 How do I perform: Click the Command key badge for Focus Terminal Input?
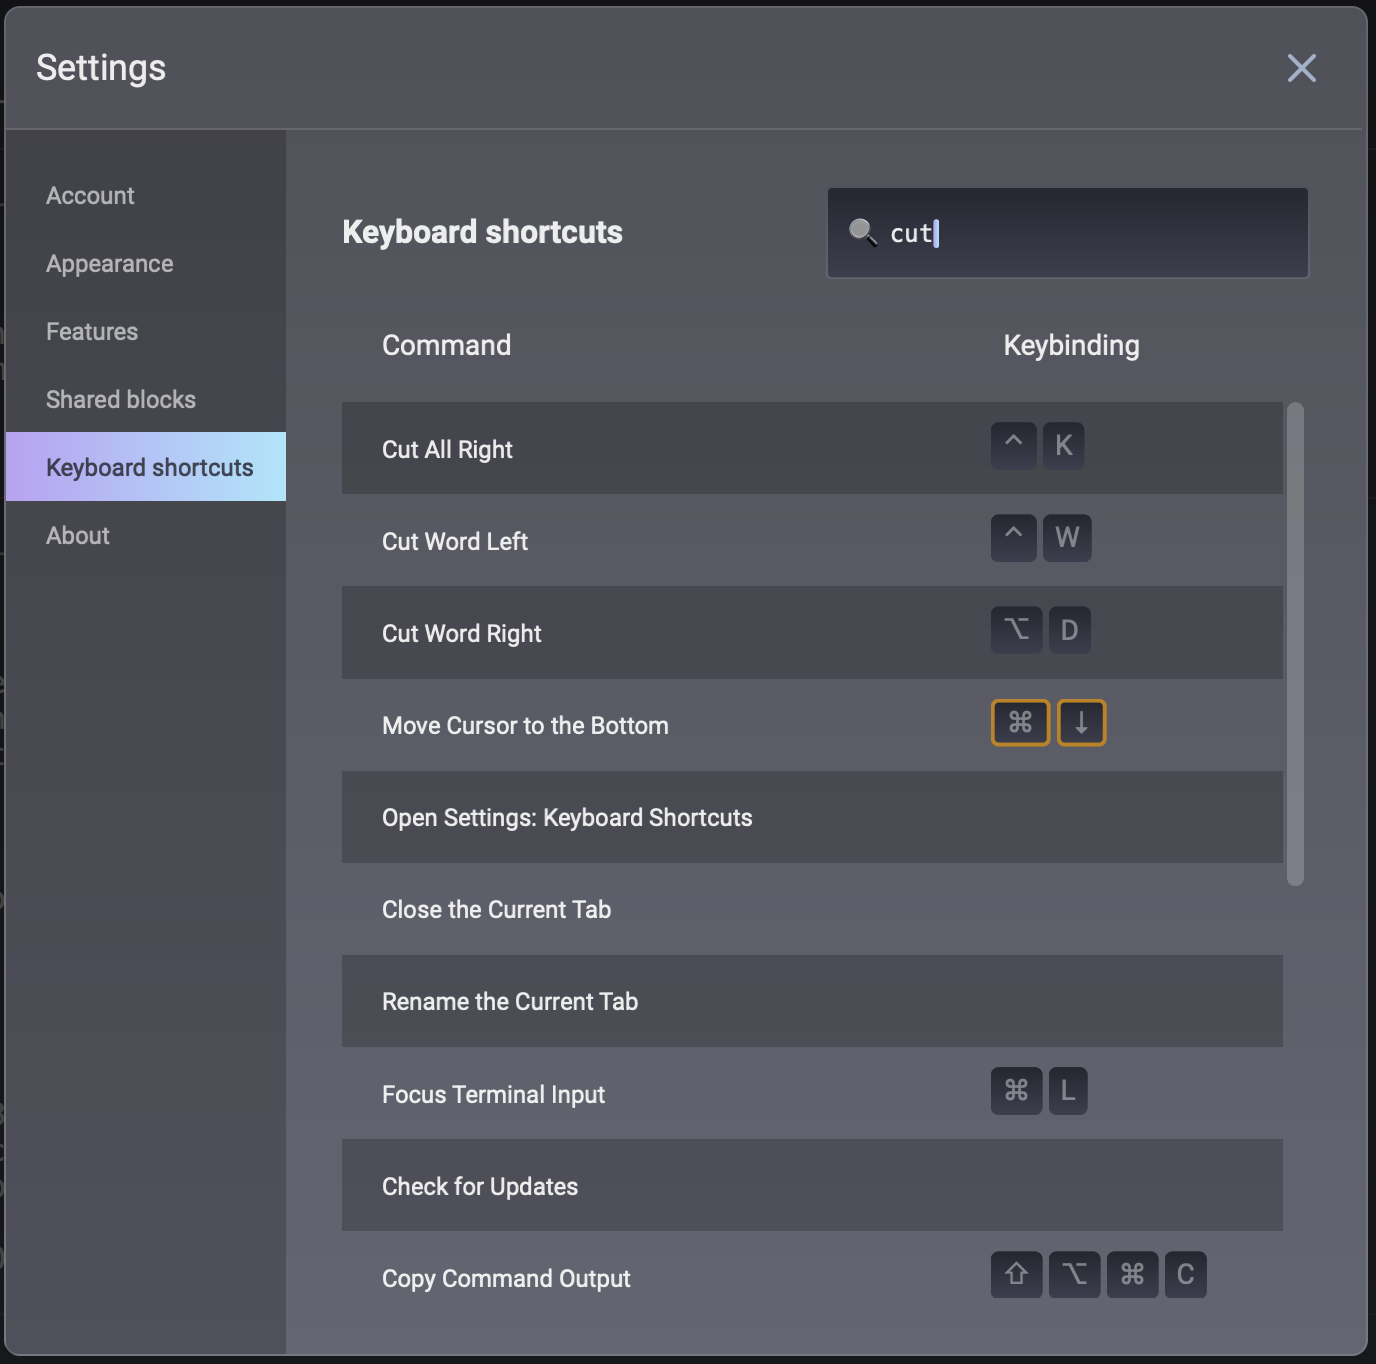[1016, 1090]
